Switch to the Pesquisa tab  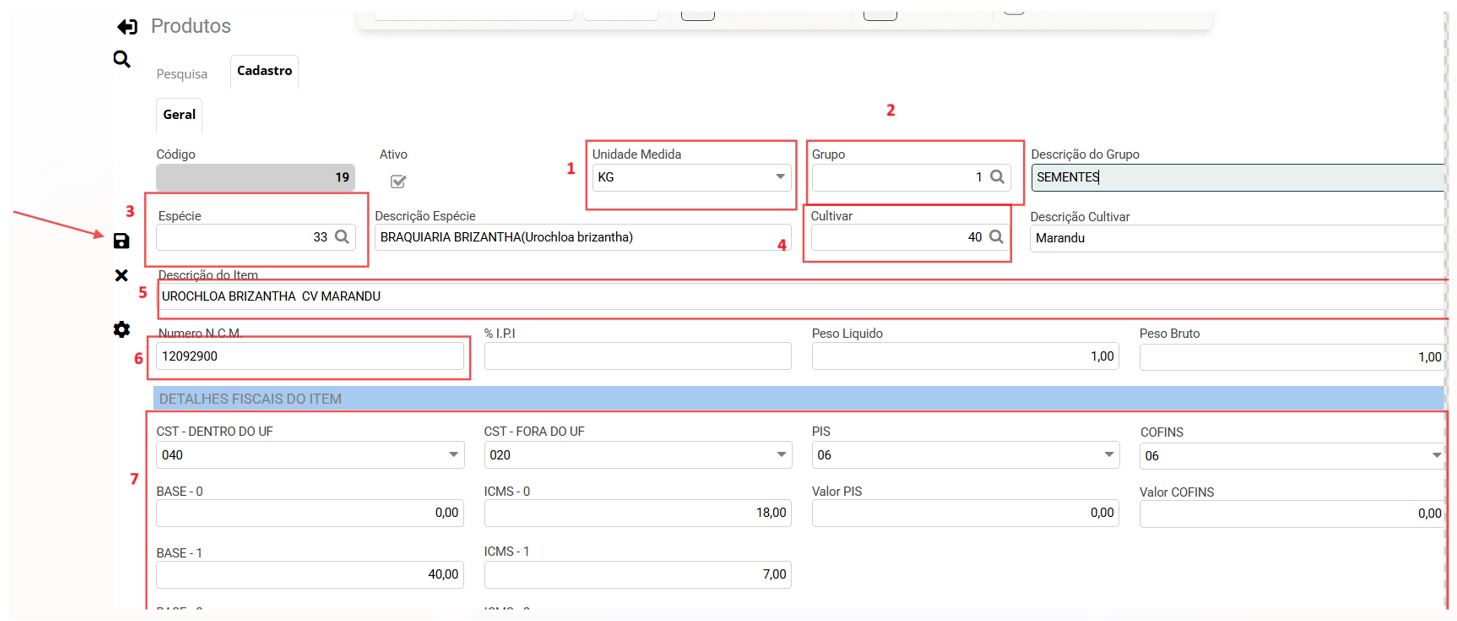click(182, 74)
